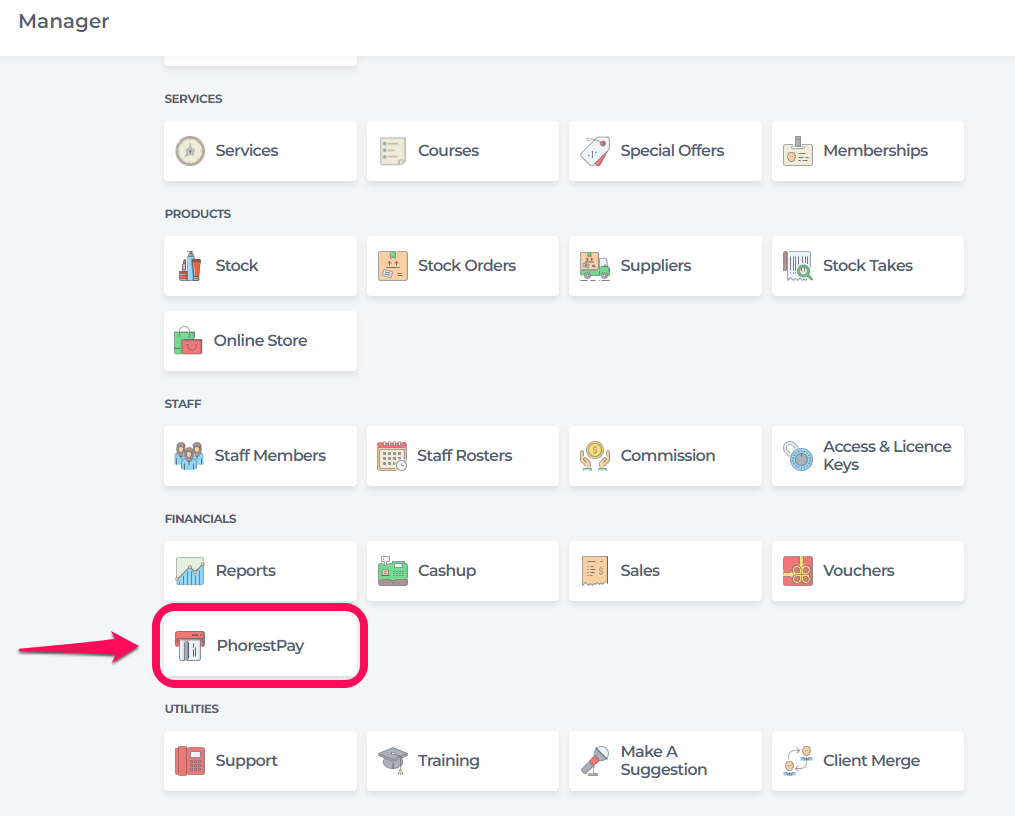
Task: Click the PhorestPay card terminal icon
Action: 190,646
